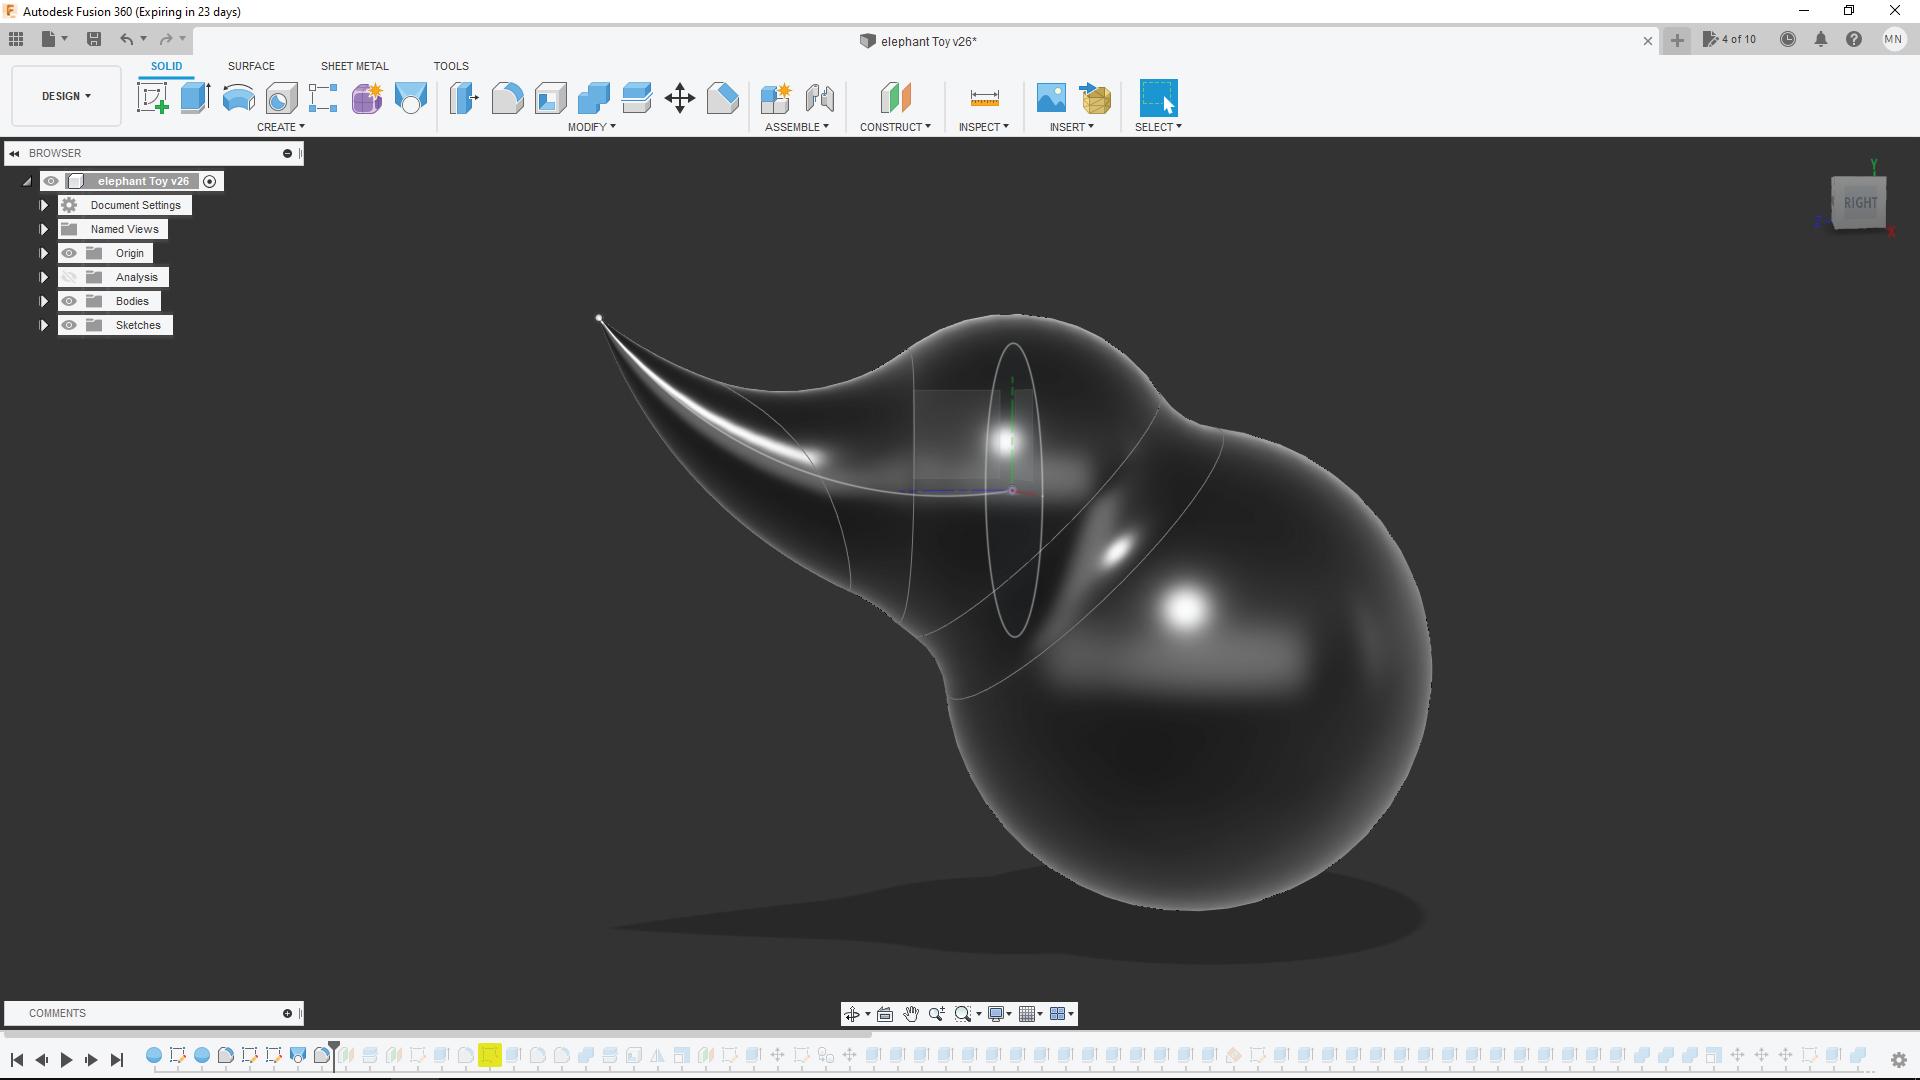Click the Extrude tool icon
Image resolution: width=1920 pixels, height=1080 pixels.
(195, 98)
